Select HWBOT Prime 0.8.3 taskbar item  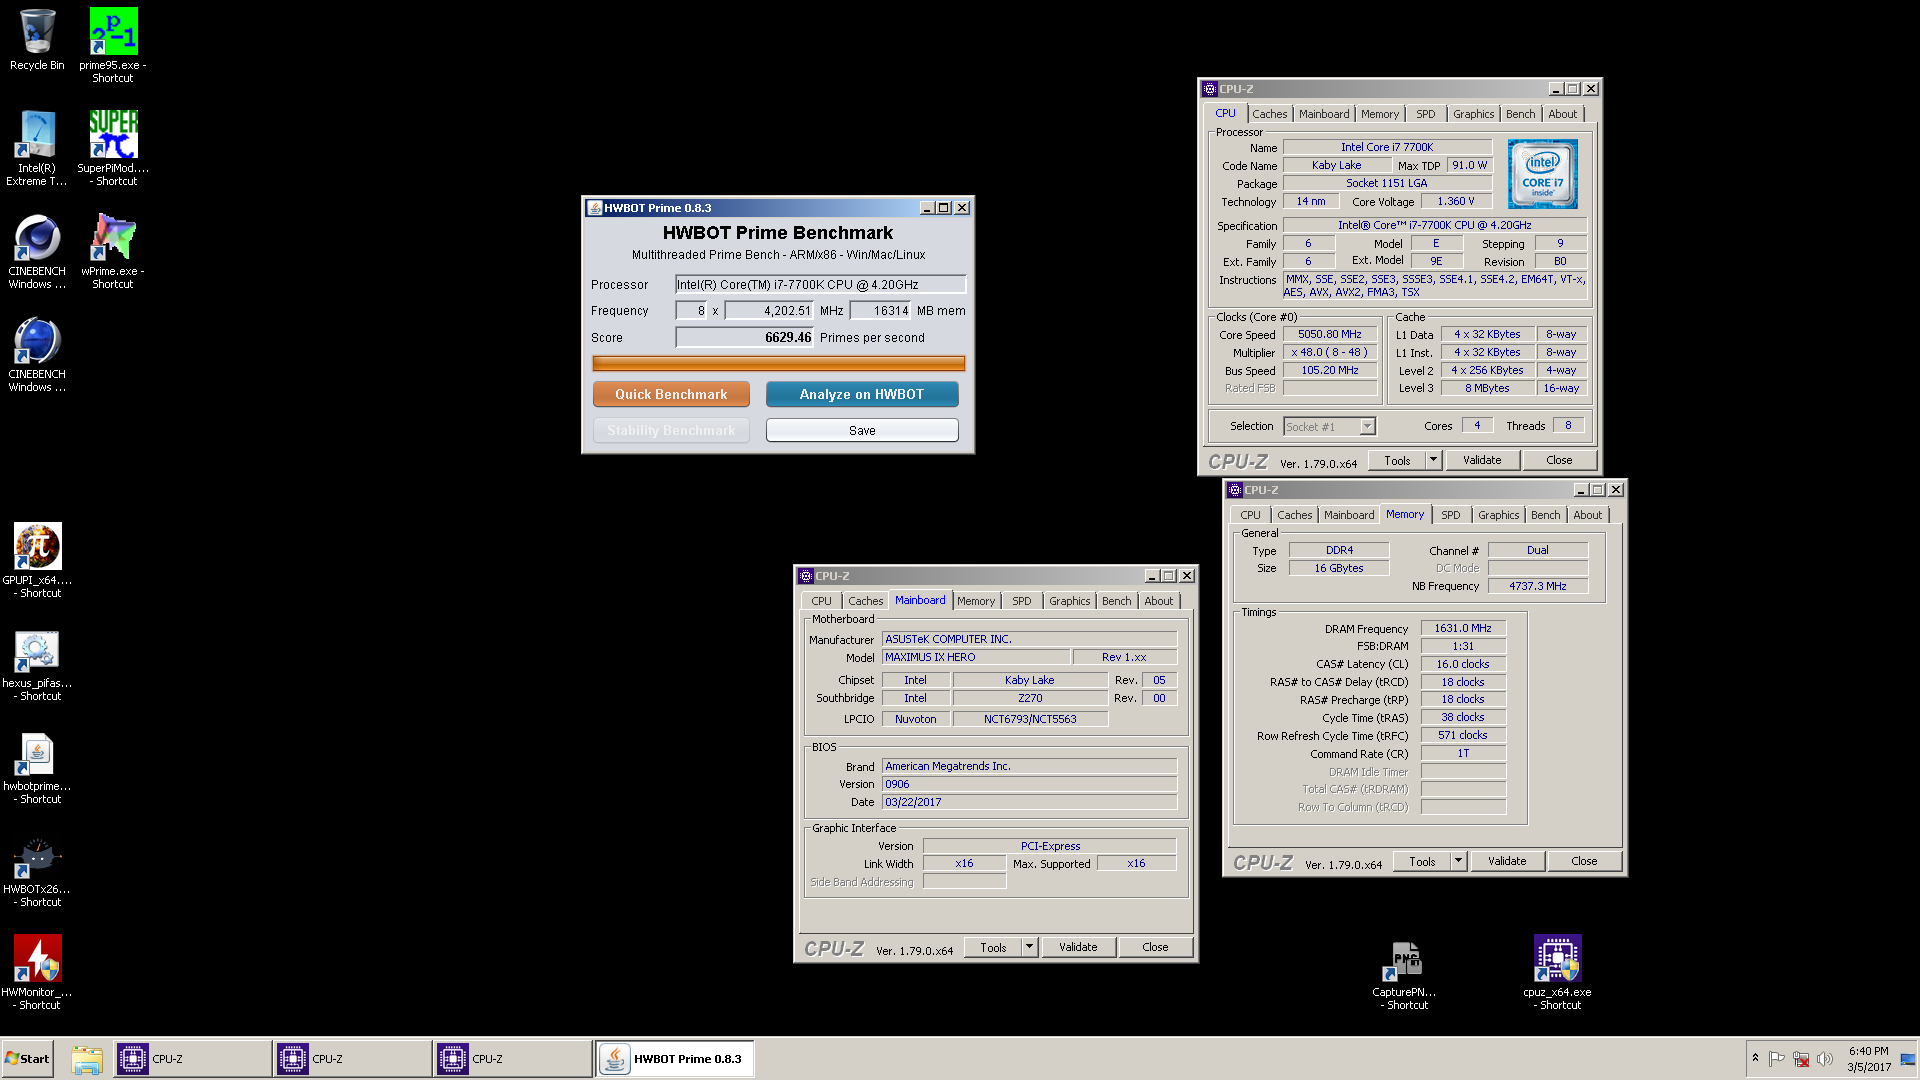tap(675, 1059)
